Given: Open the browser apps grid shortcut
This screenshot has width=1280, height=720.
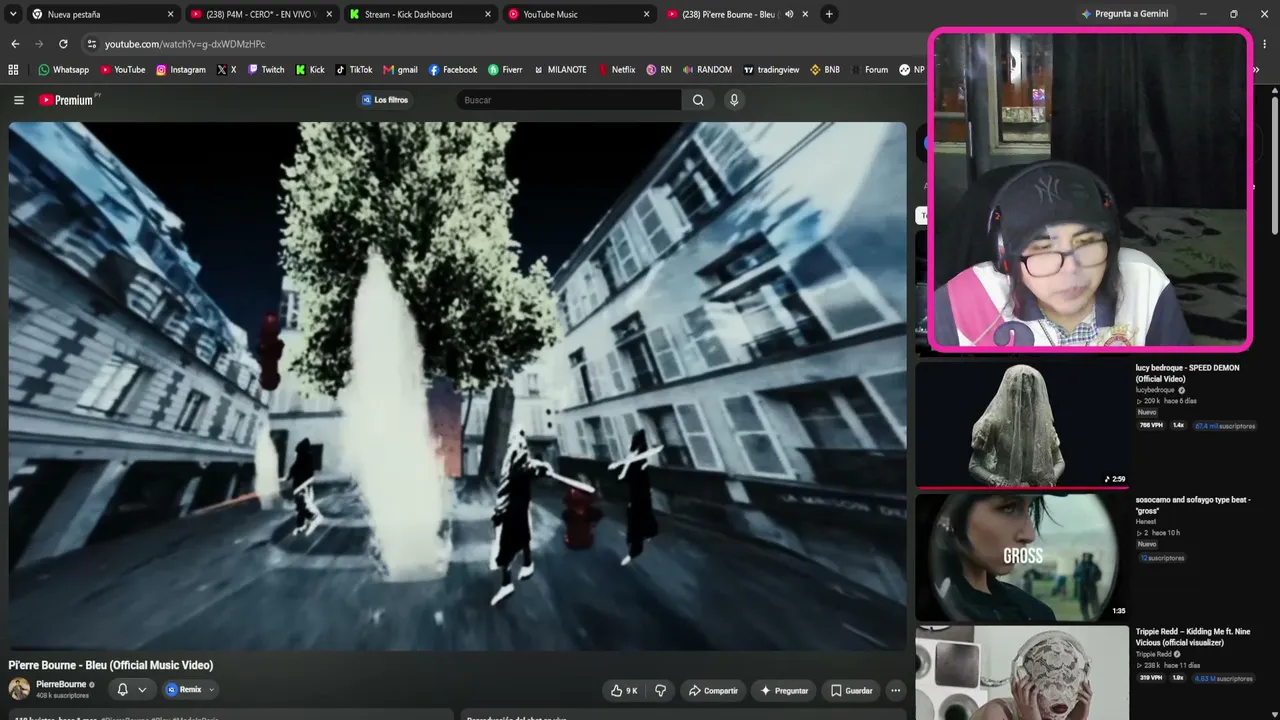Looking at the screenshot, I should tap(13, 70).
